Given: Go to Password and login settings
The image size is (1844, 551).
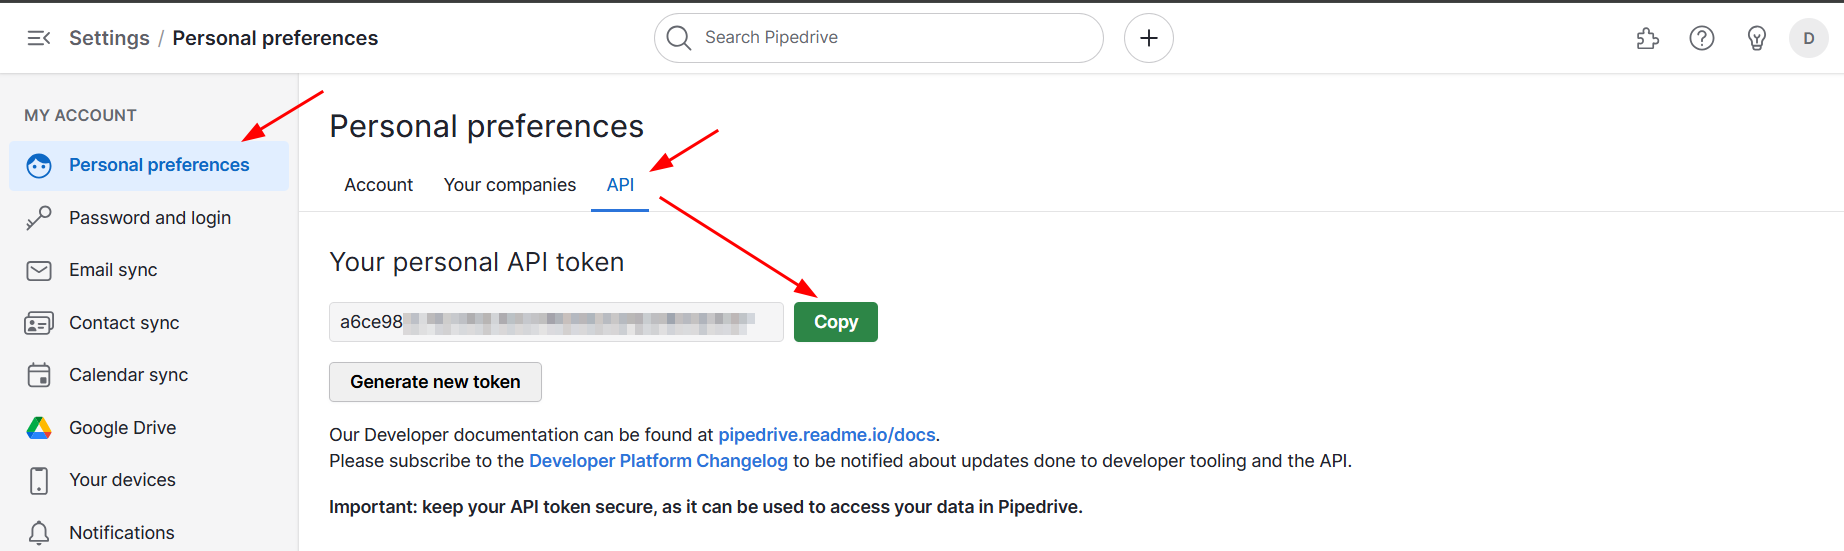Looking at the screenshot, I should (150, 218).
